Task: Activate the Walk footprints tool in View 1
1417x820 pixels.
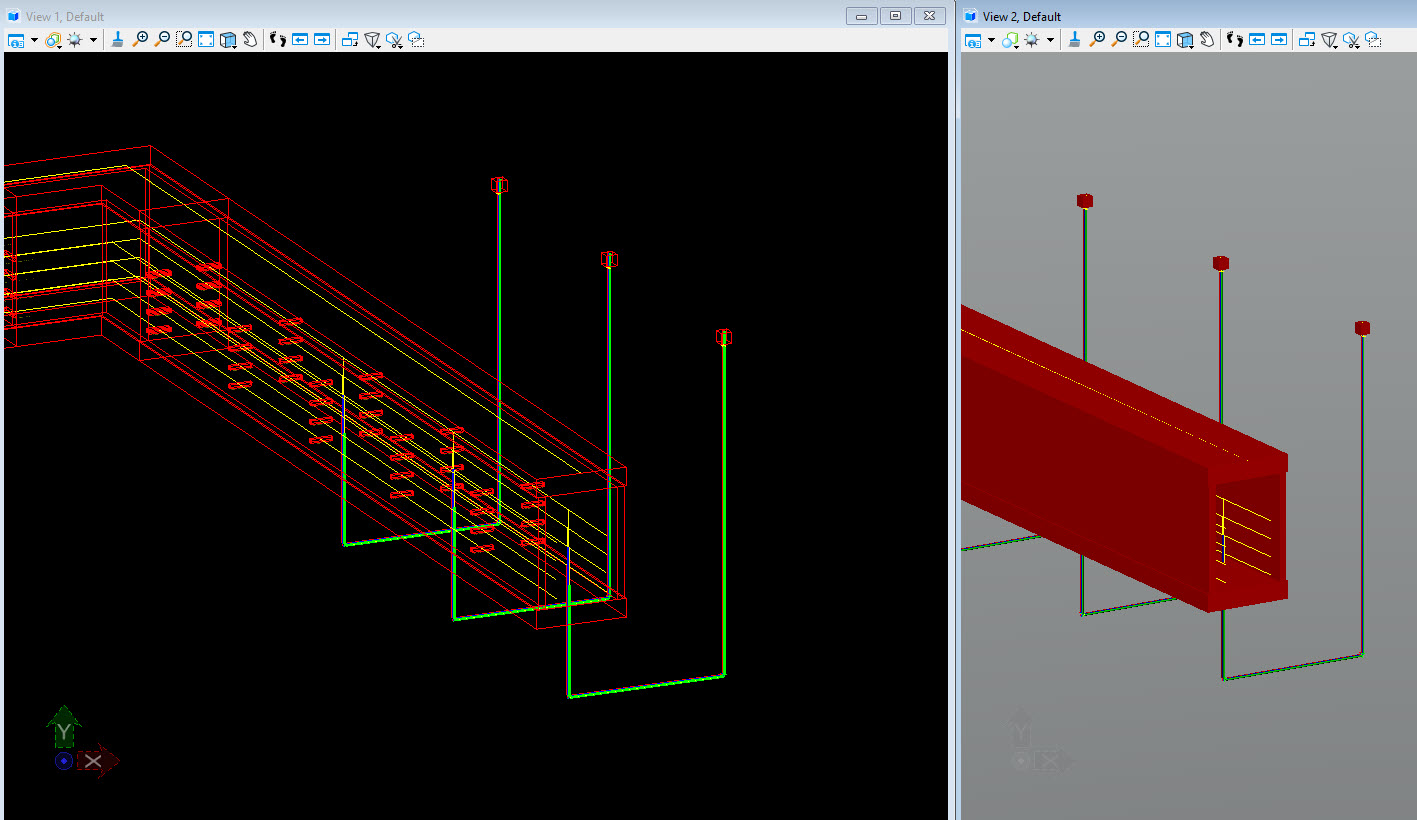Action: tap(278, 40)
